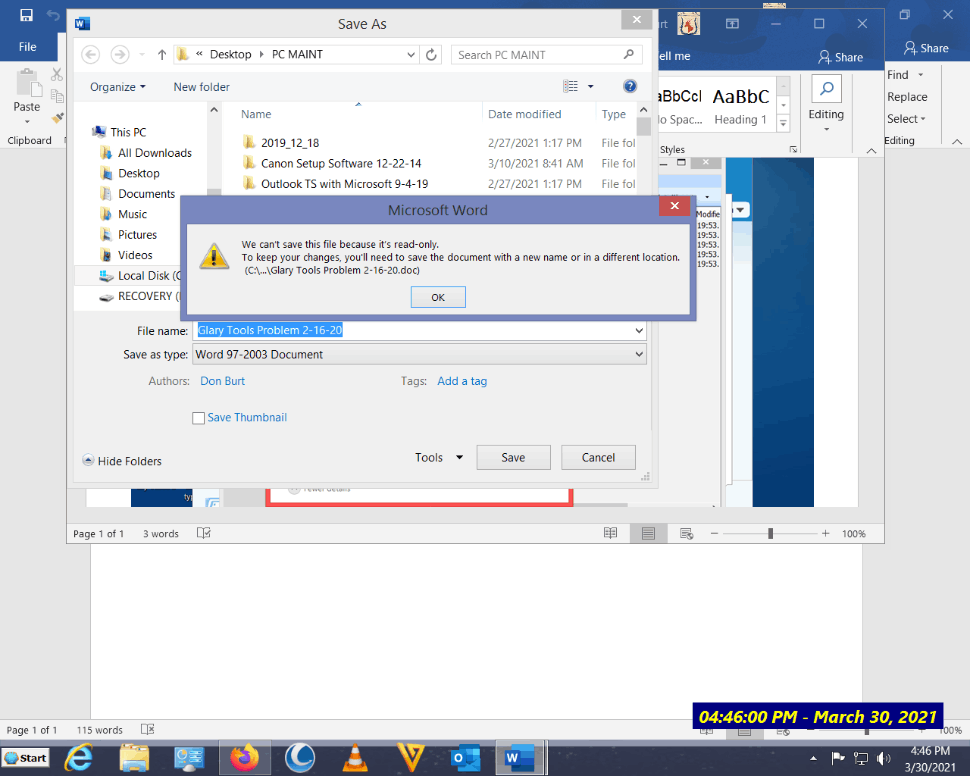Viewport: 970px width, 776px height.
Task: Open the File tab in Word
Action: tap(27, 47)
